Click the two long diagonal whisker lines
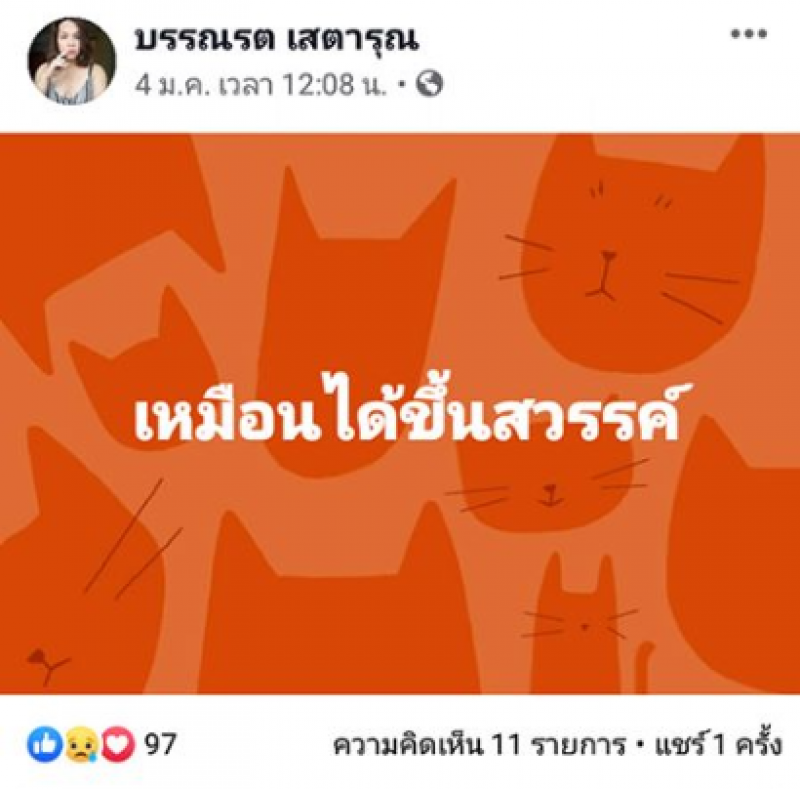 pyautogui.click(x=133, y=538)
